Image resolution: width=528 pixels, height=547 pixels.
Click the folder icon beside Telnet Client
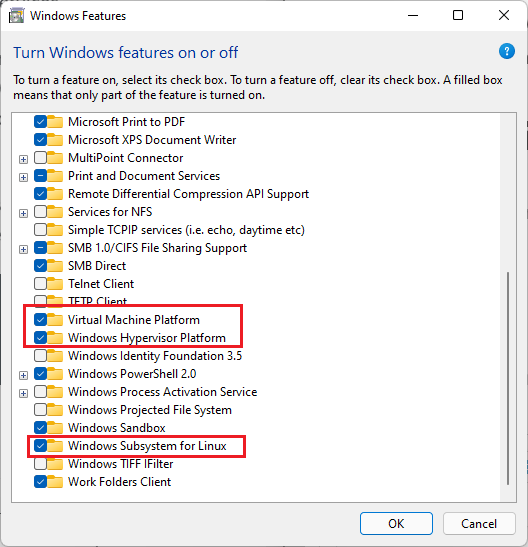[x=55, y=283]
